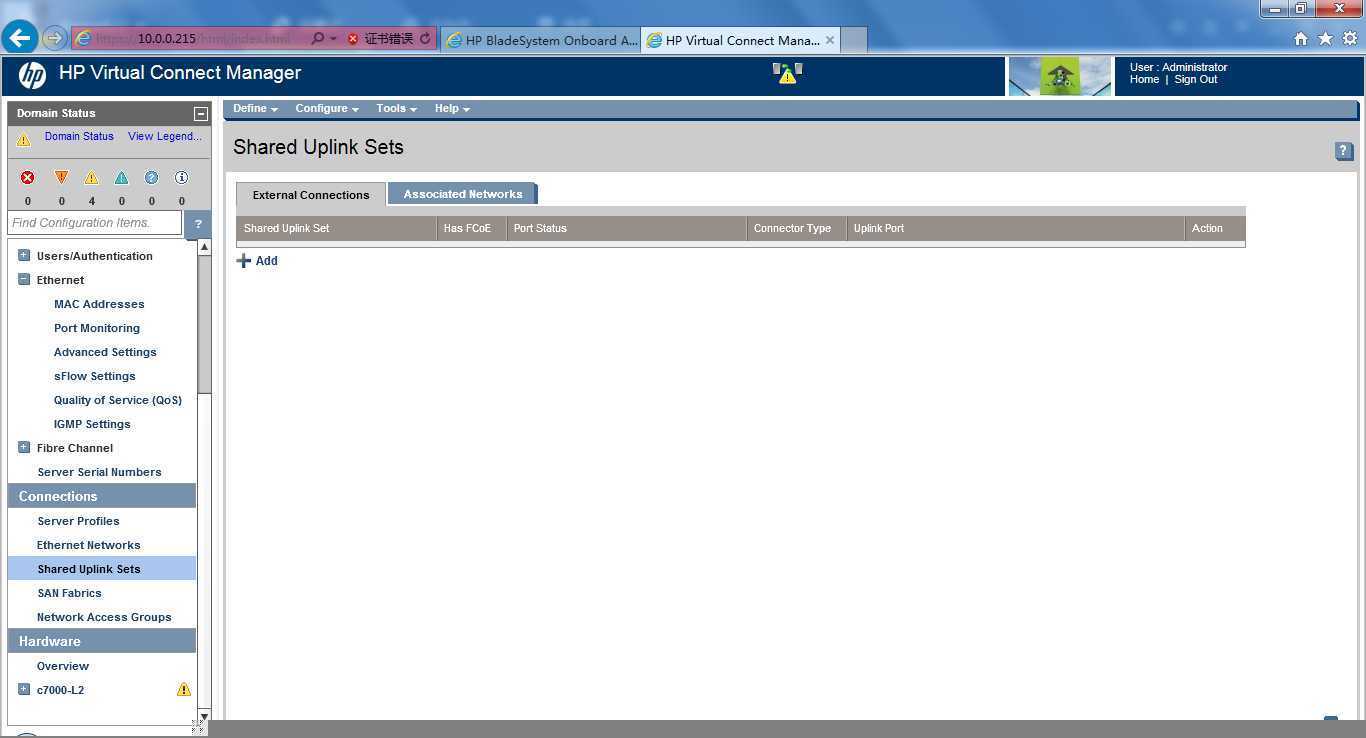Select Shared Uplink Sets in sidebar

pyautogui.click(x=102, y=568)
